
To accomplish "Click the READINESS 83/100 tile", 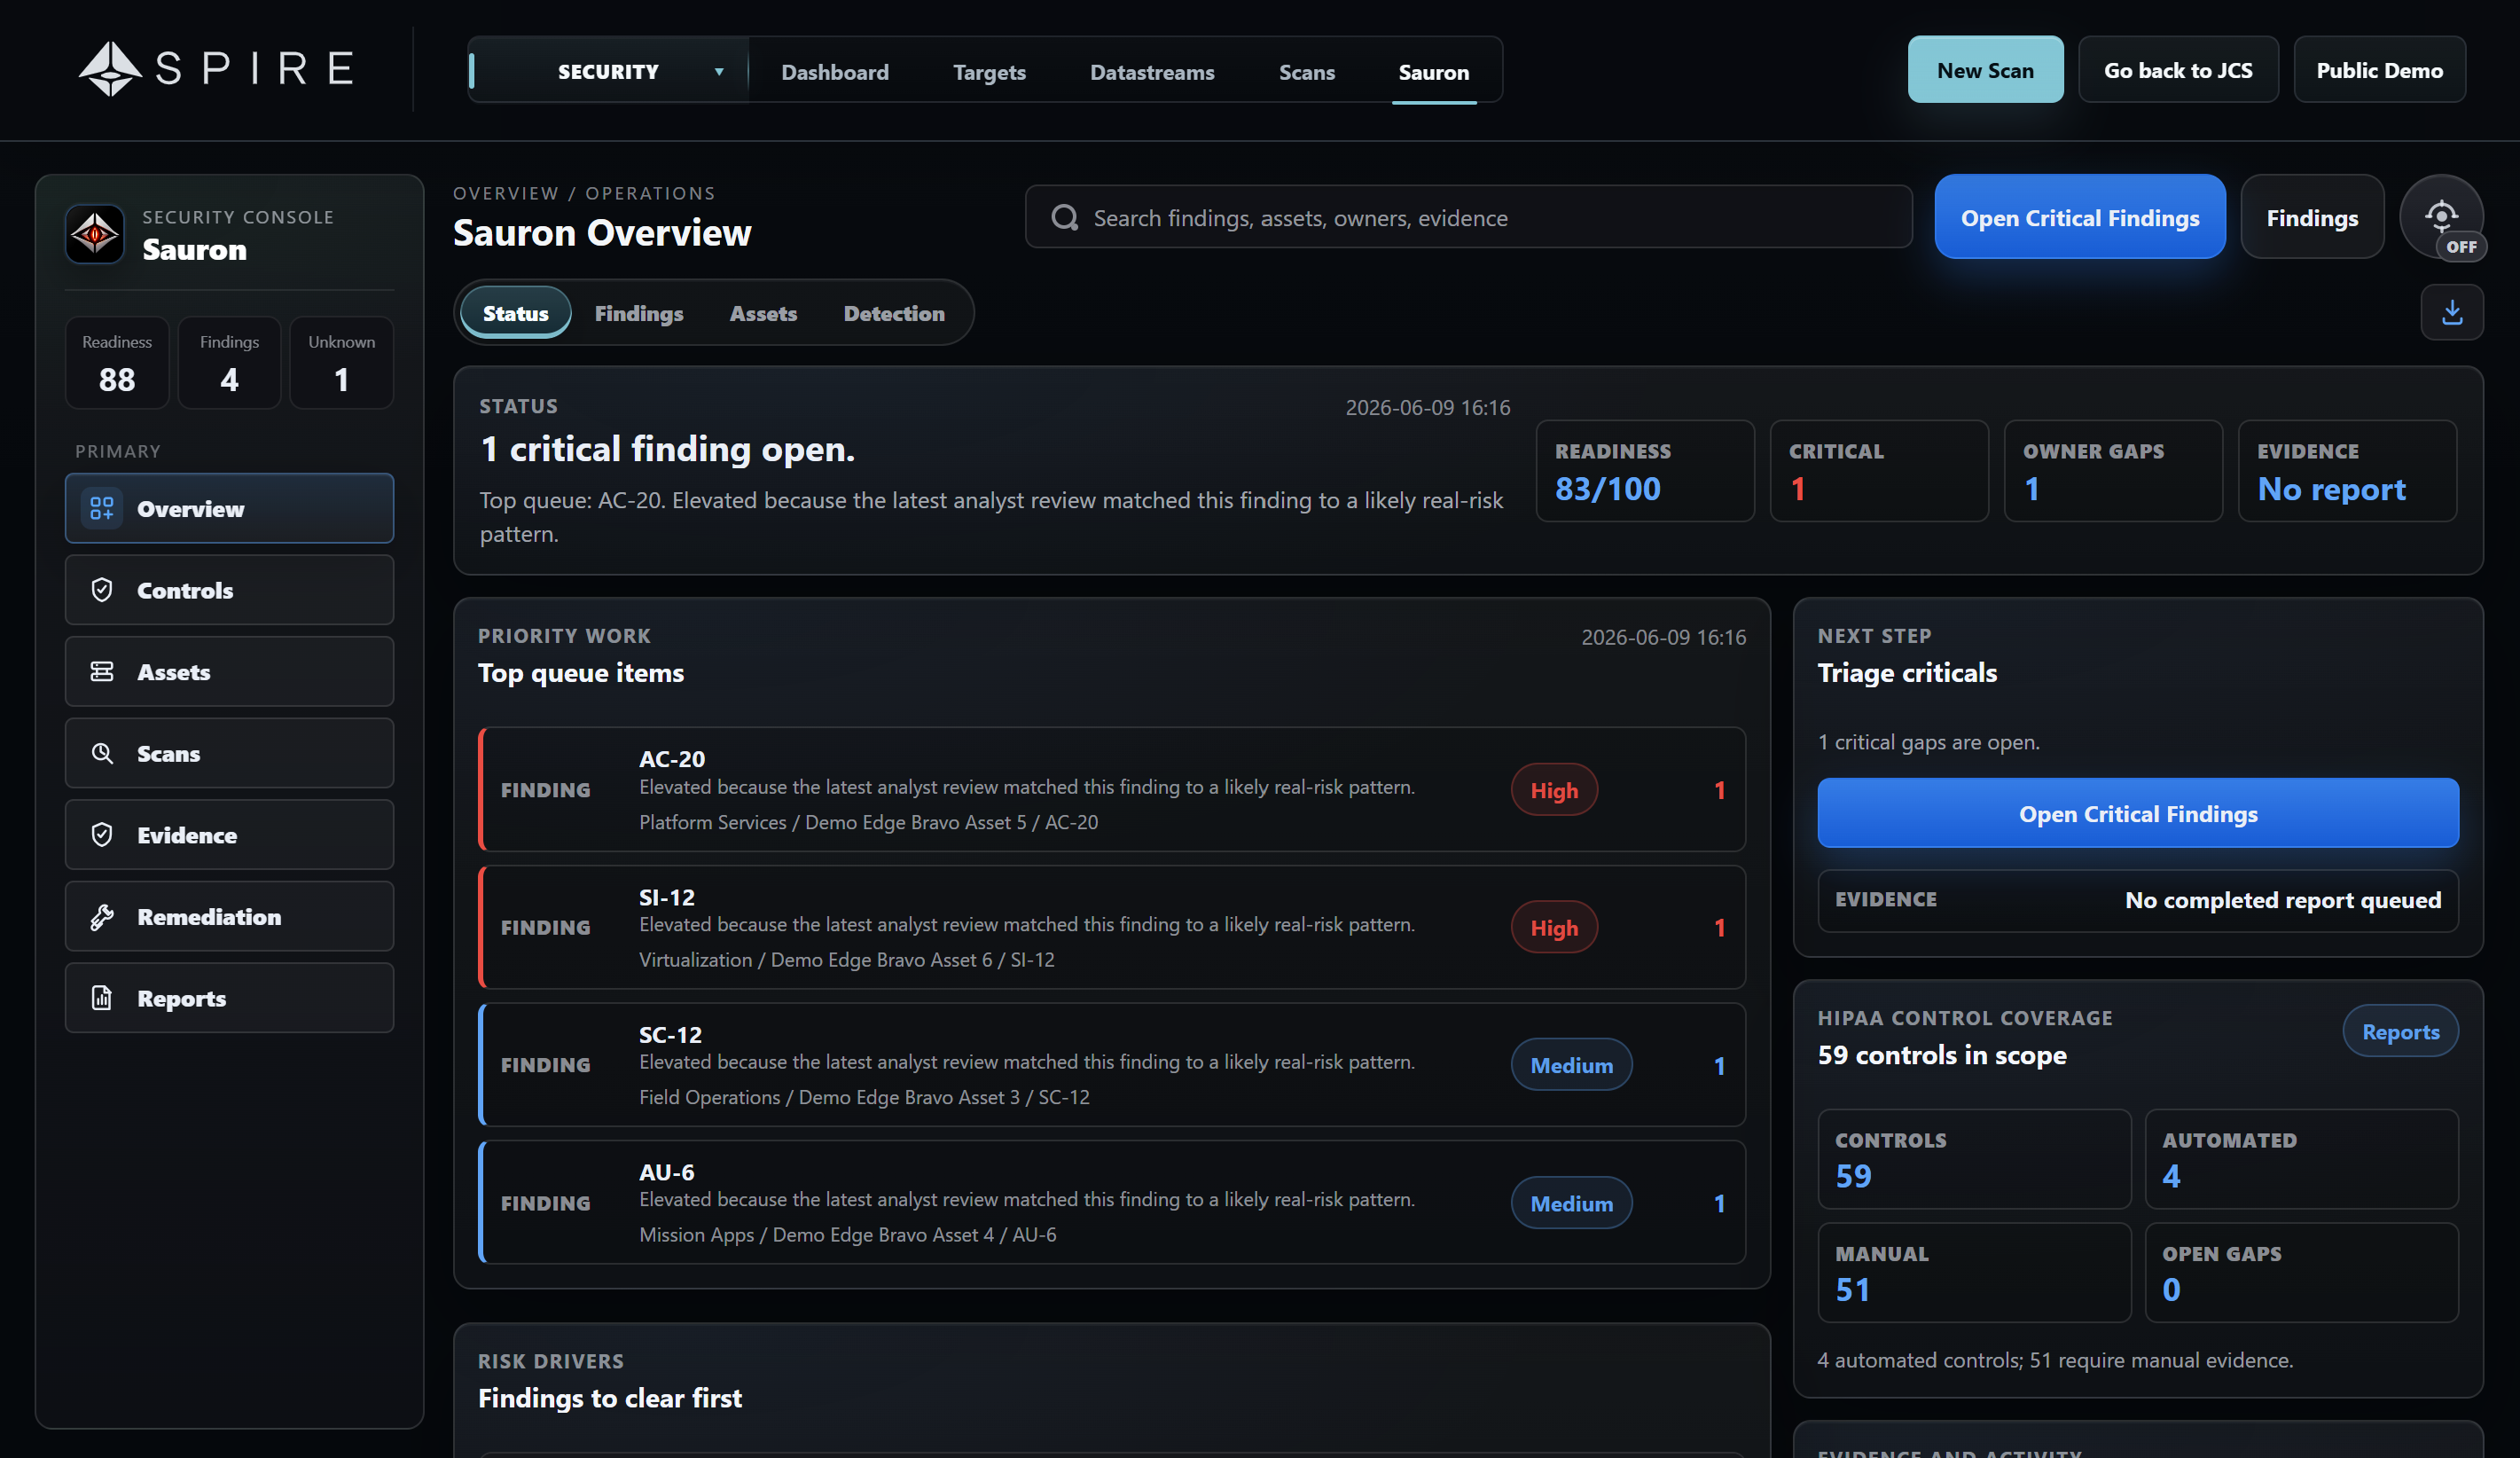I will click(1644, 470).
